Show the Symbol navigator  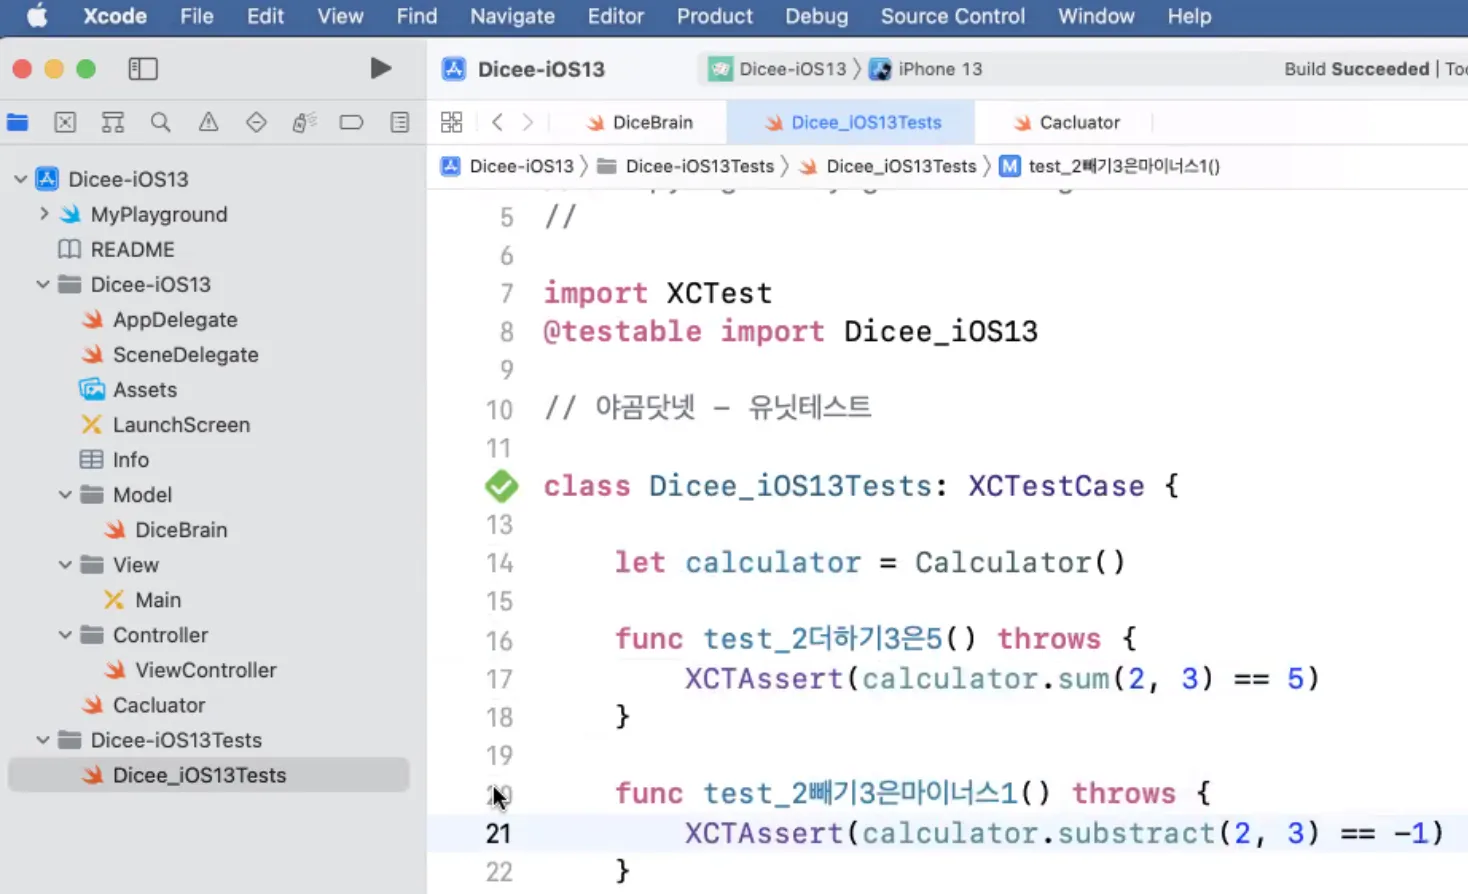coord(113,122)
